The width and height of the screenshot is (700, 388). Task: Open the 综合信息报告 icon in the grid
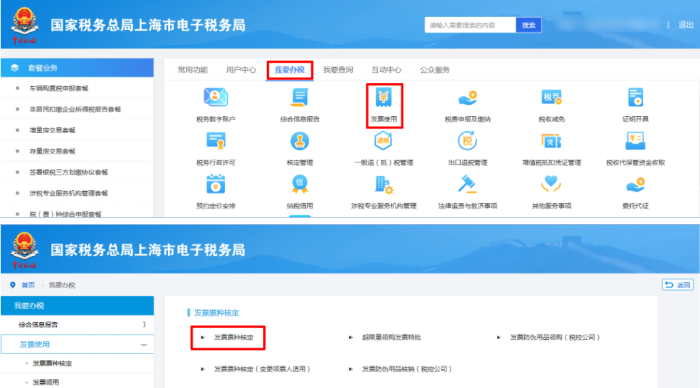click(300, 97)
